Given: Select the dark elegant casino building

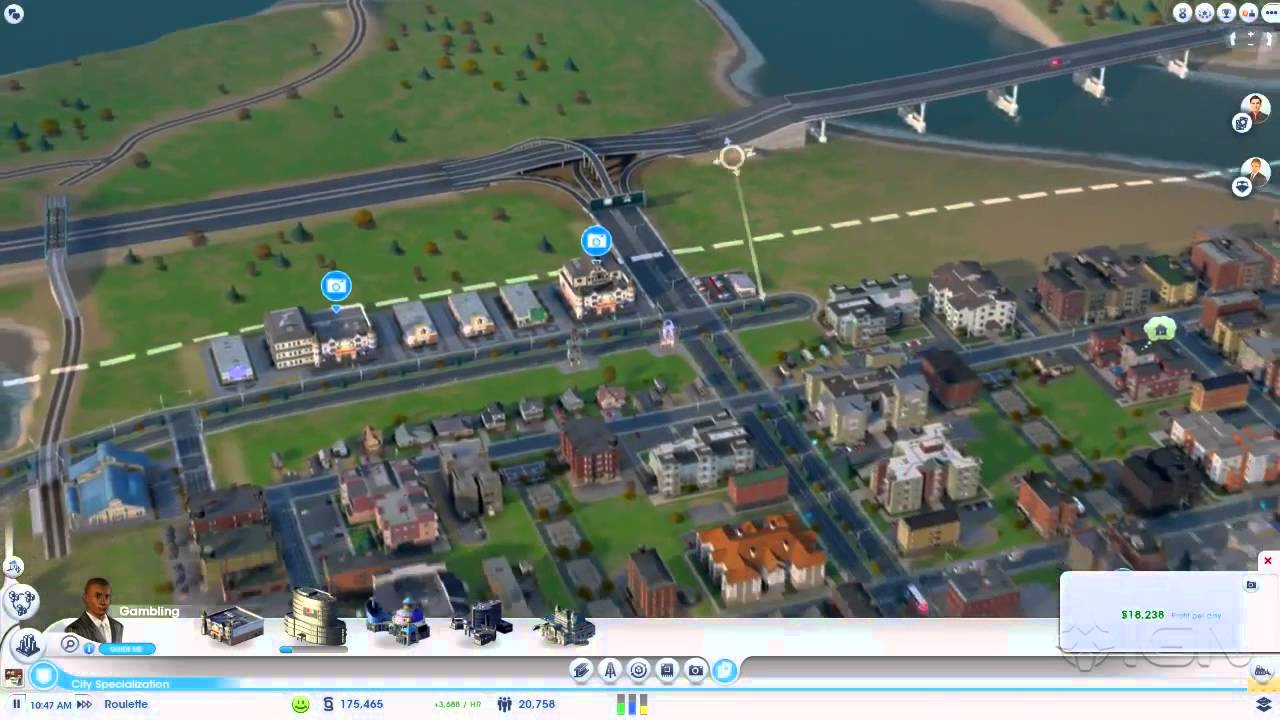Looking at the screenshot, I should (482, 621).
